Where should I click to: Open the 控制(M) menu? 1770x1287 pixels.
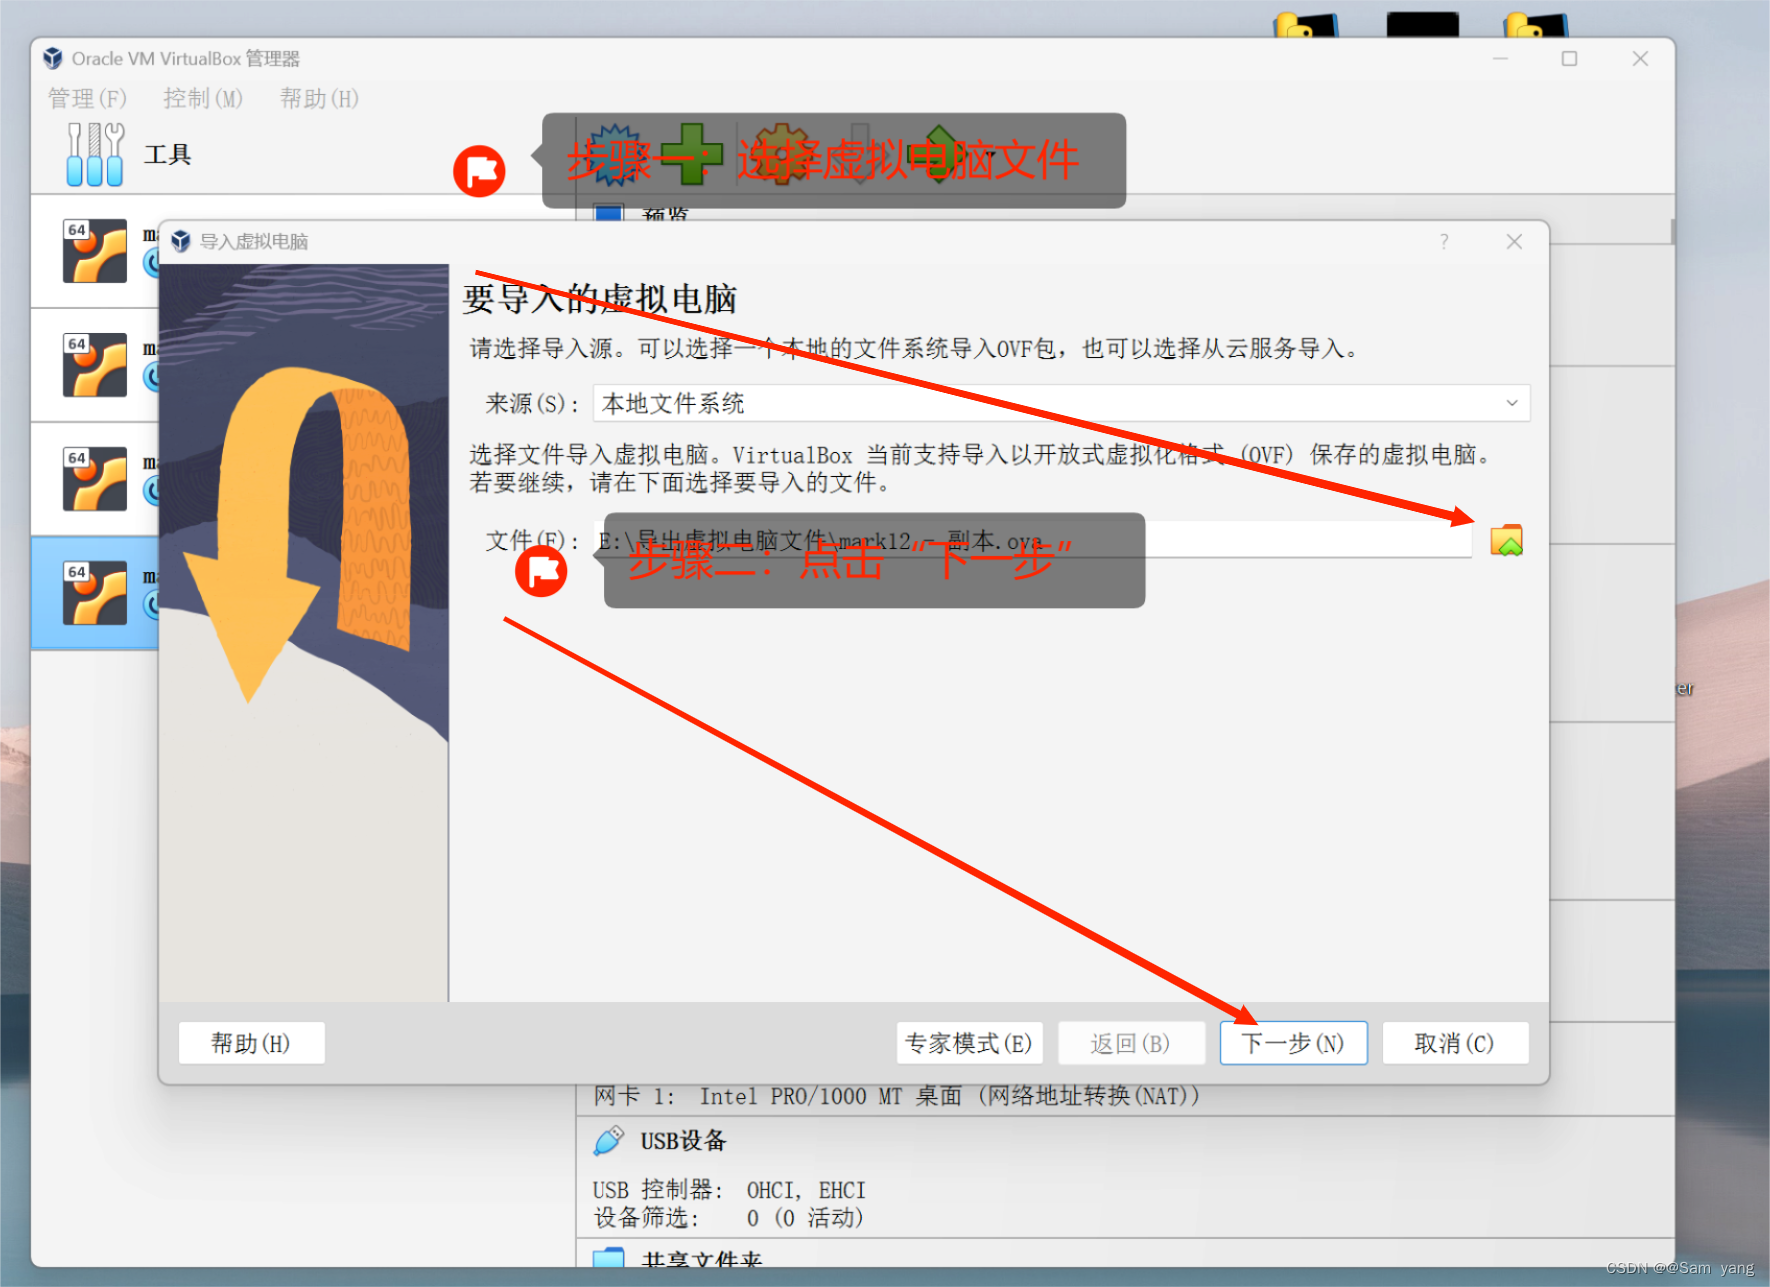(x=203, y=98)
